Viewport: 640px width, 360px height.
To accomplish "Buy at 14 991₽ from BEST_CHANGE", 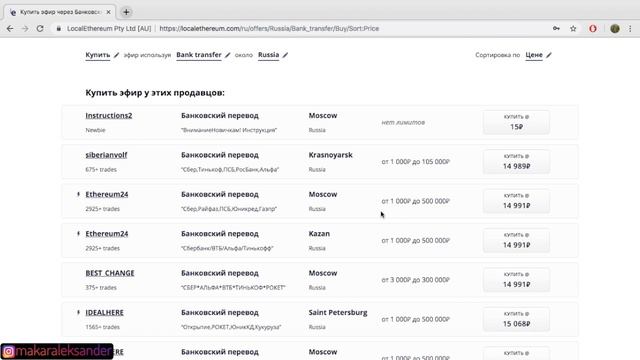I will (516, 280).
